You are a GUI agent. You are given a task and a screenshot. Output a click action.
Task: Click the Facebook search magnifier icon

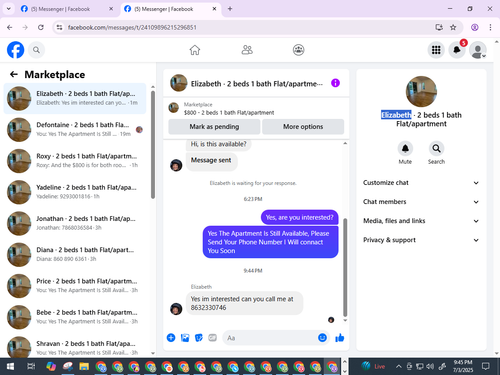click(36, 50)
